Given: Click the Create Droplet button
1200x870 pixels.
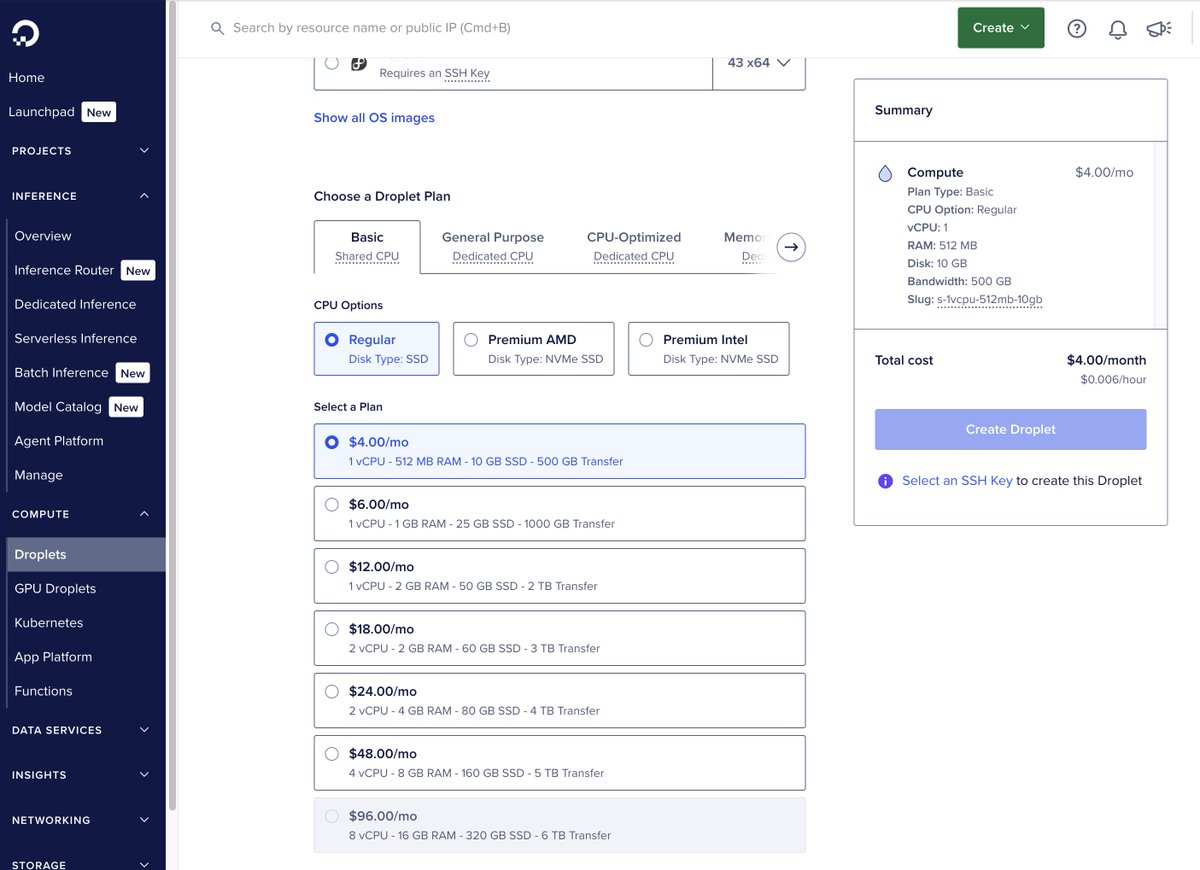Looking at the screenshot, I should point(1010,429).
